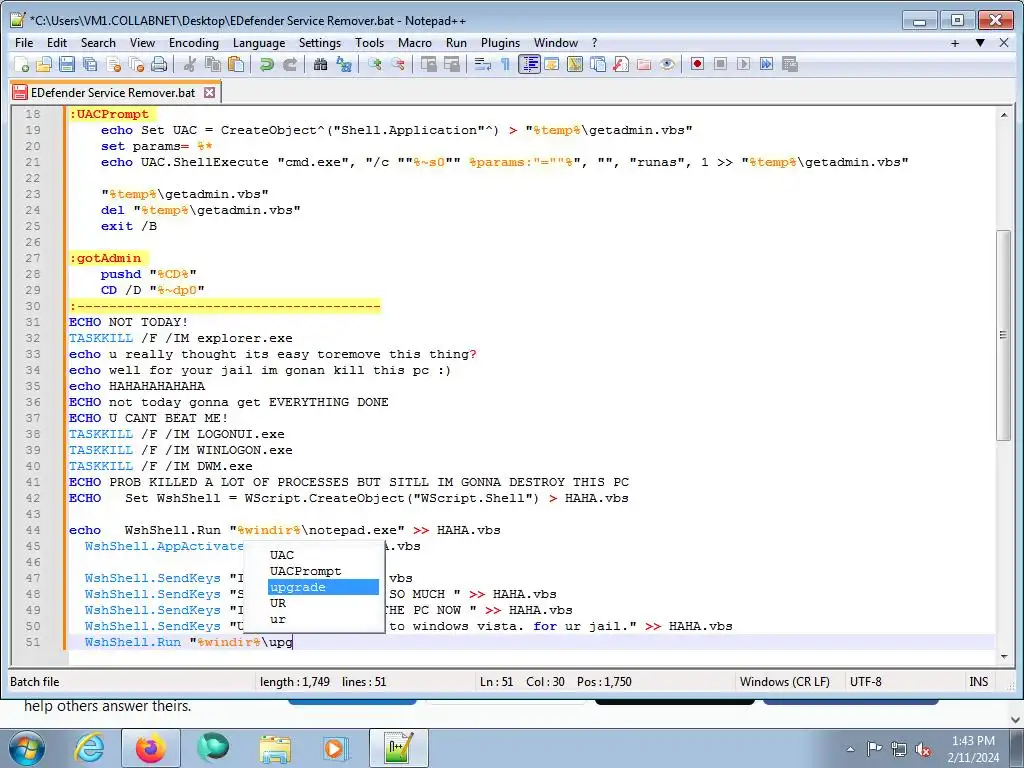Choose 'upgrade' in autocomplete list
The height and width of the screenshot is (768, 1024).
323,587
